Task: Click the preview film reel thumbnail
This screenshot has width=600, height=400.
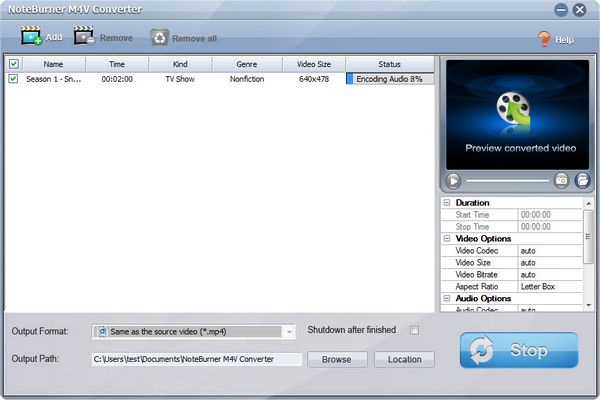Action: (x=514, y=110)
